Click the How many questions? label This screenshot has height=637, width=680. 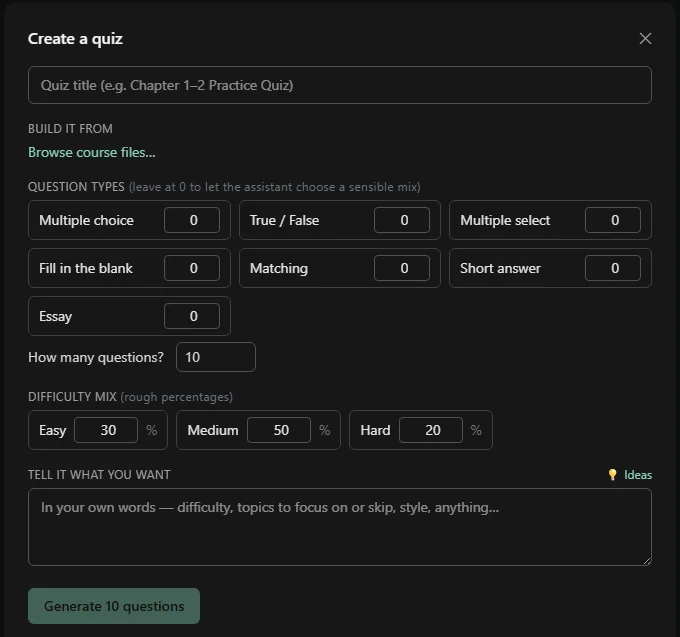96,357
